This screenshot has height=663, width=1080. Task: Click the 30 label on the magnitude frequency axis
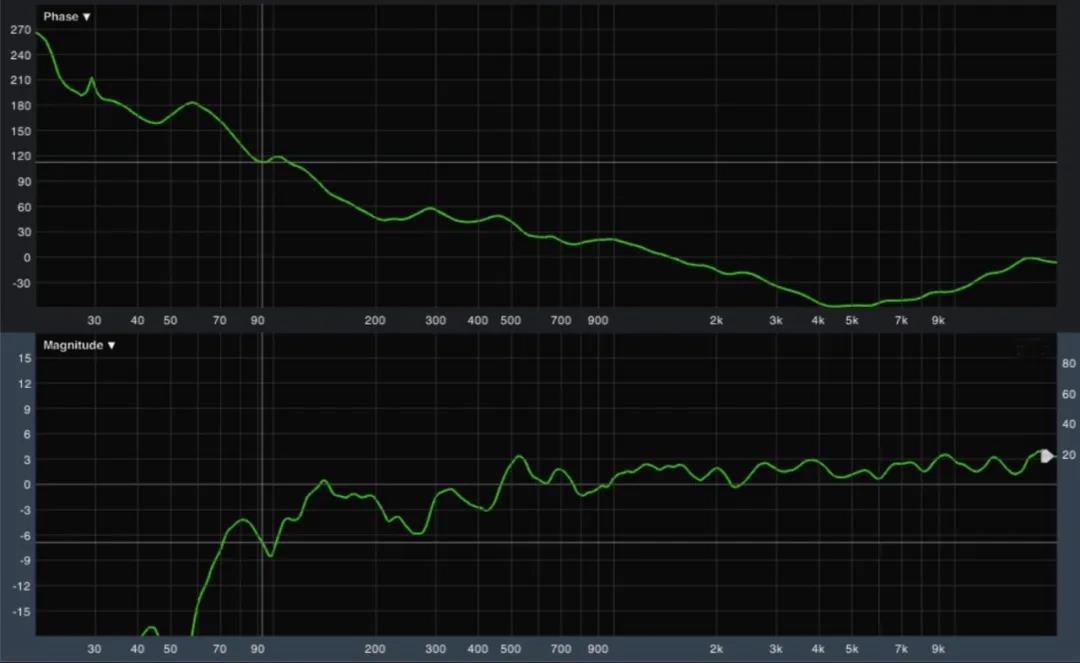pyautogui.click(x=94, y=649)
